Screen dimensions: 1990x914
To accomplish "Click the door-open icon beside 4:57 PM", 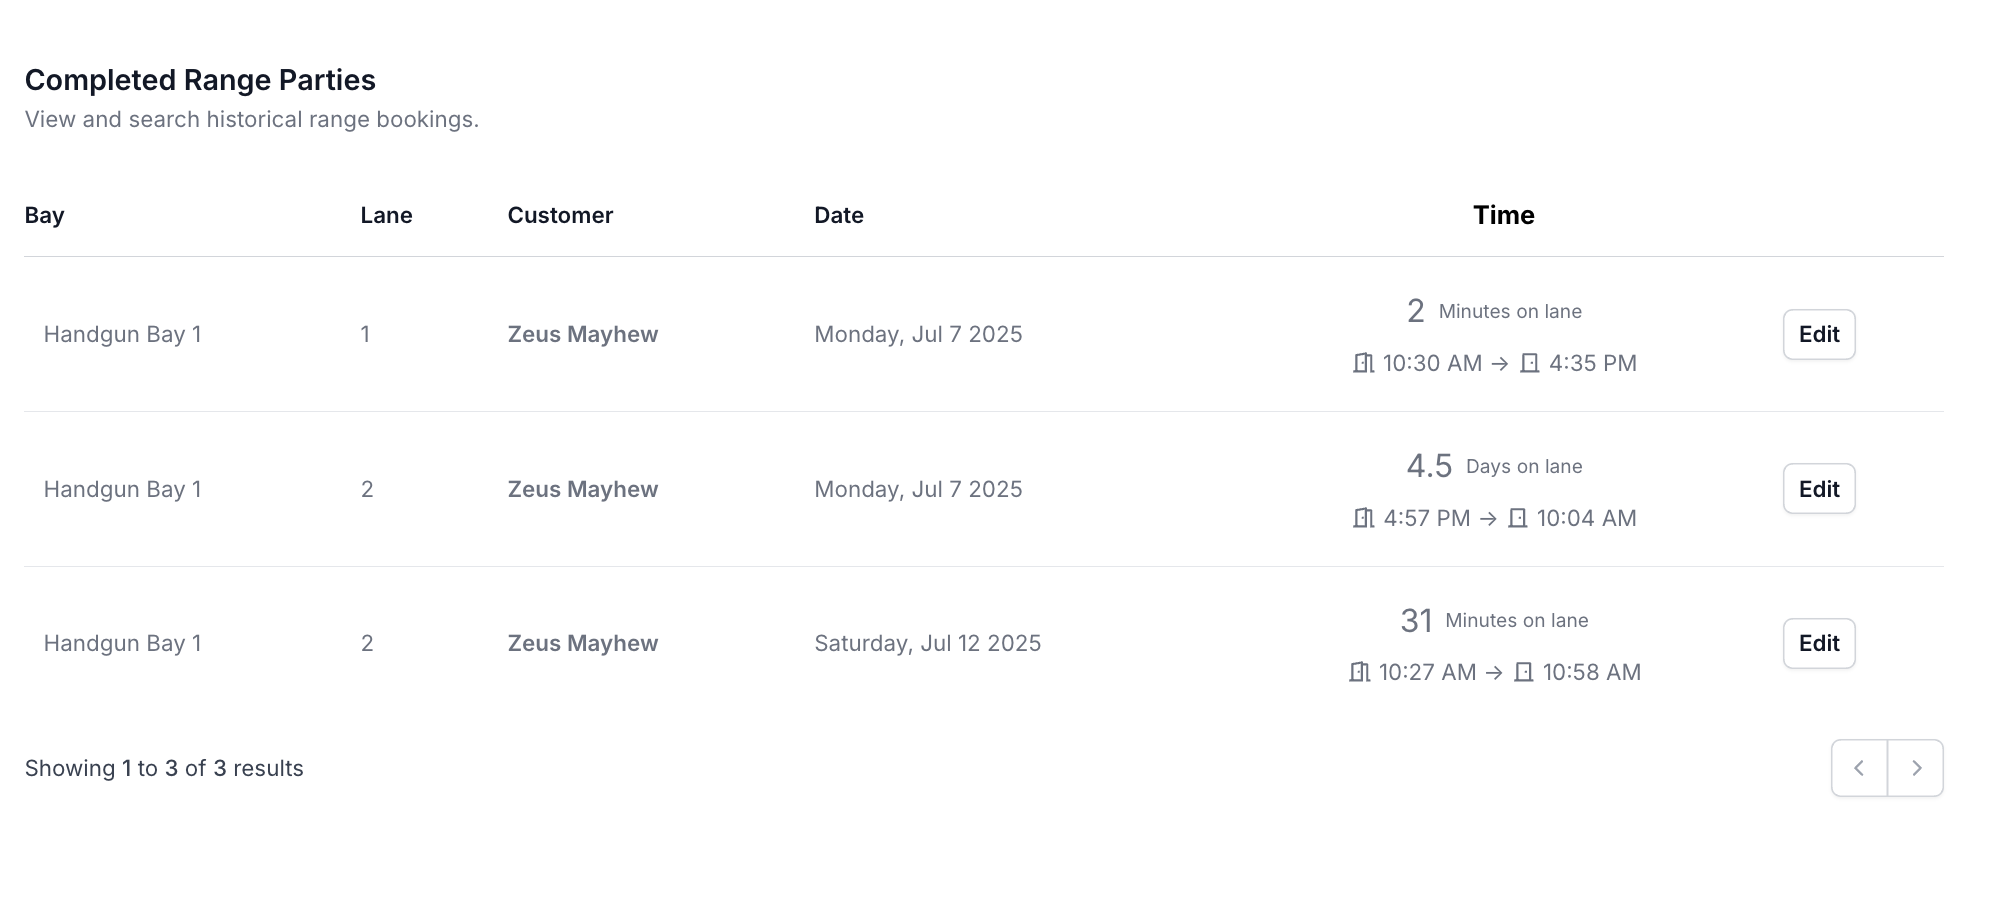I will coord(1363,518).
